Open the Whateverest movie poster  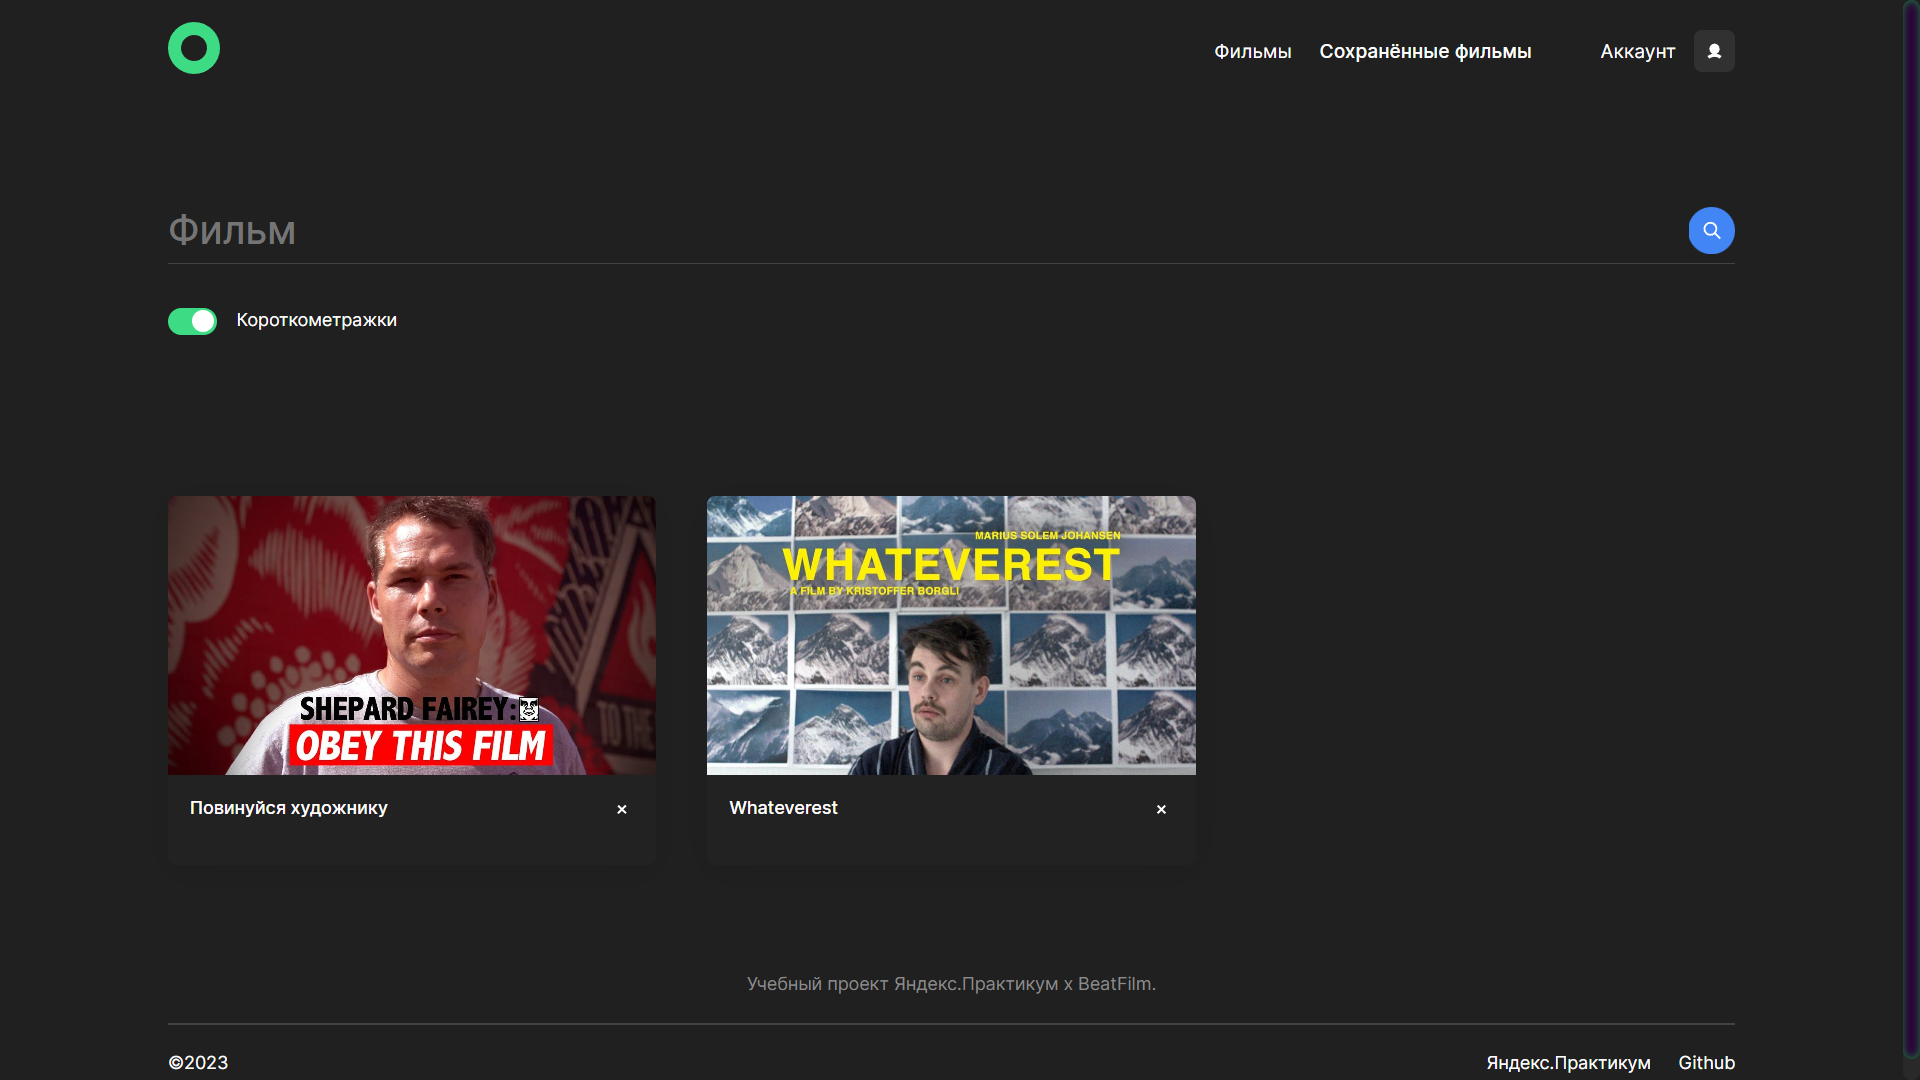pyautogui.click(x=951, y=635)
